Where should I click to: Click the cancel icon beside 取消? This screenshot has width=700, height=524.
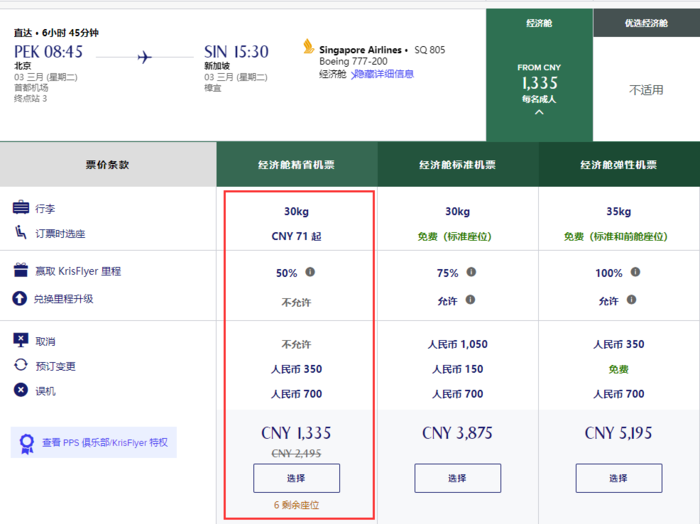[21, 341]
